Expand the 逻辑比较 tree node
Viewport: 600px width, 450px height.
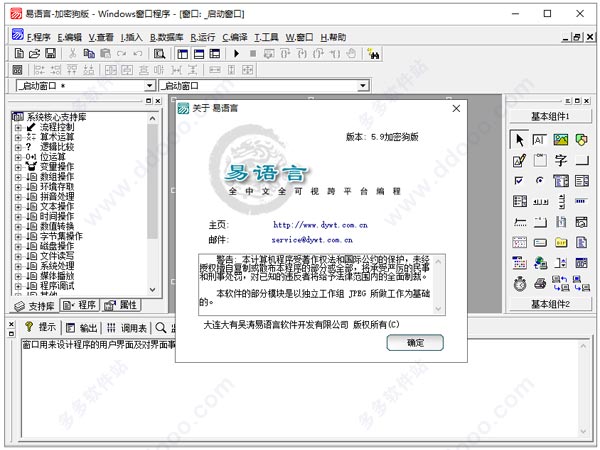(18, 147)
